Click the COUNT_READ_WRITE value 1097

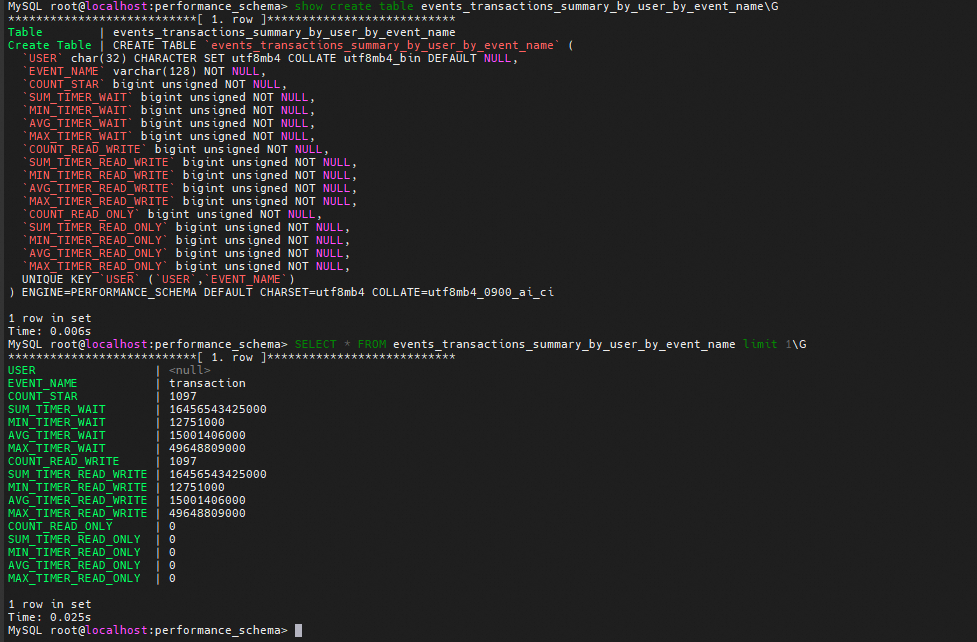coord(183,461)
